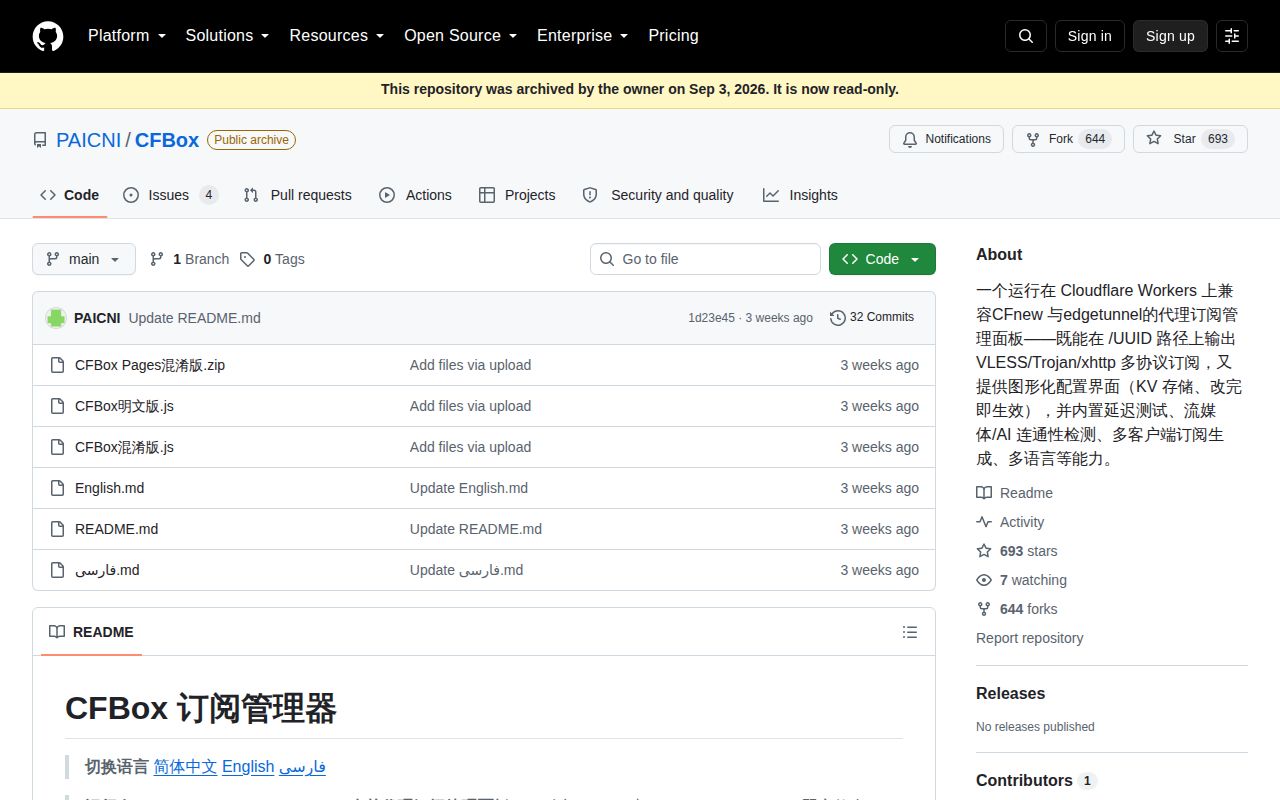Open the file README.md in the list

116,529
